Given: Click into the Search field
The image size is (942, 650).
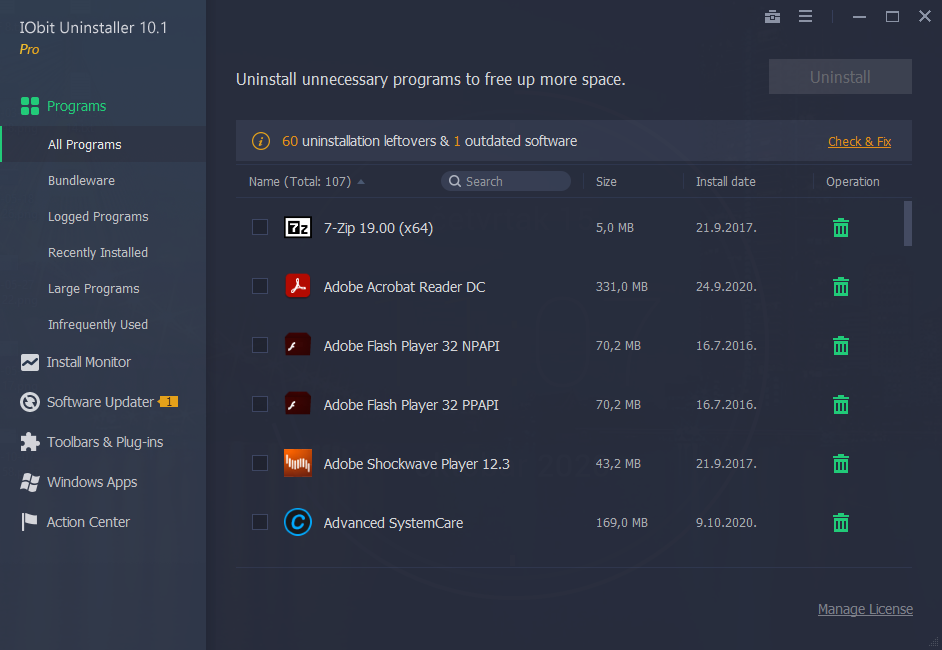Looking at the screenshot, I should (x=506, y=181).
